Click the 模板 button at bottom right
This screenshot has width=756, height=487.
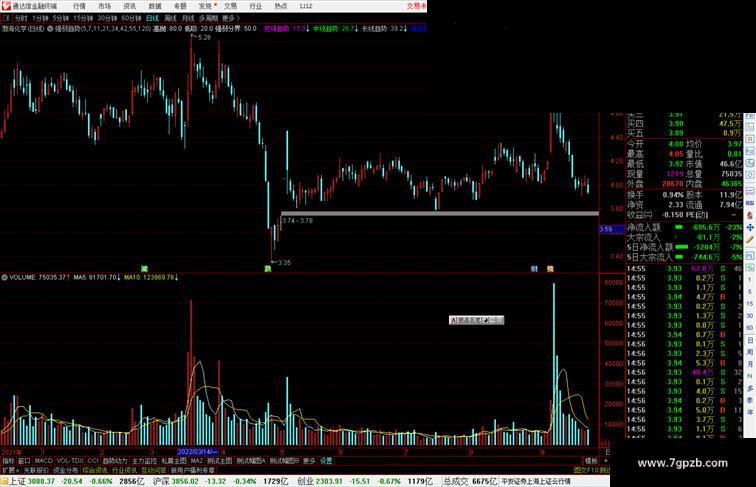(591, 461)
